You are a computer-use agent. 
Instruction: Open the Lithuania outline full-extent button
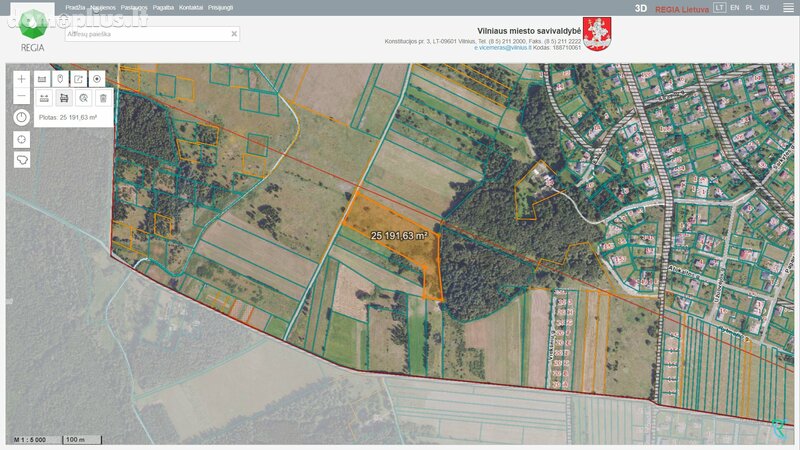tap(21, 160)
